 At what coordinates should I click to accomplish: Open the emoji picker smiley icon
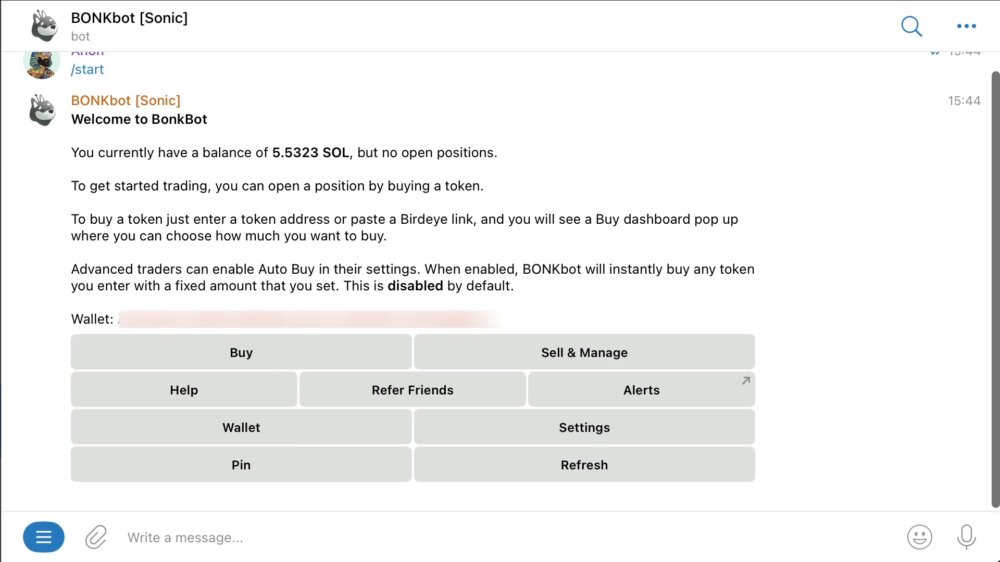click(919, 537)
